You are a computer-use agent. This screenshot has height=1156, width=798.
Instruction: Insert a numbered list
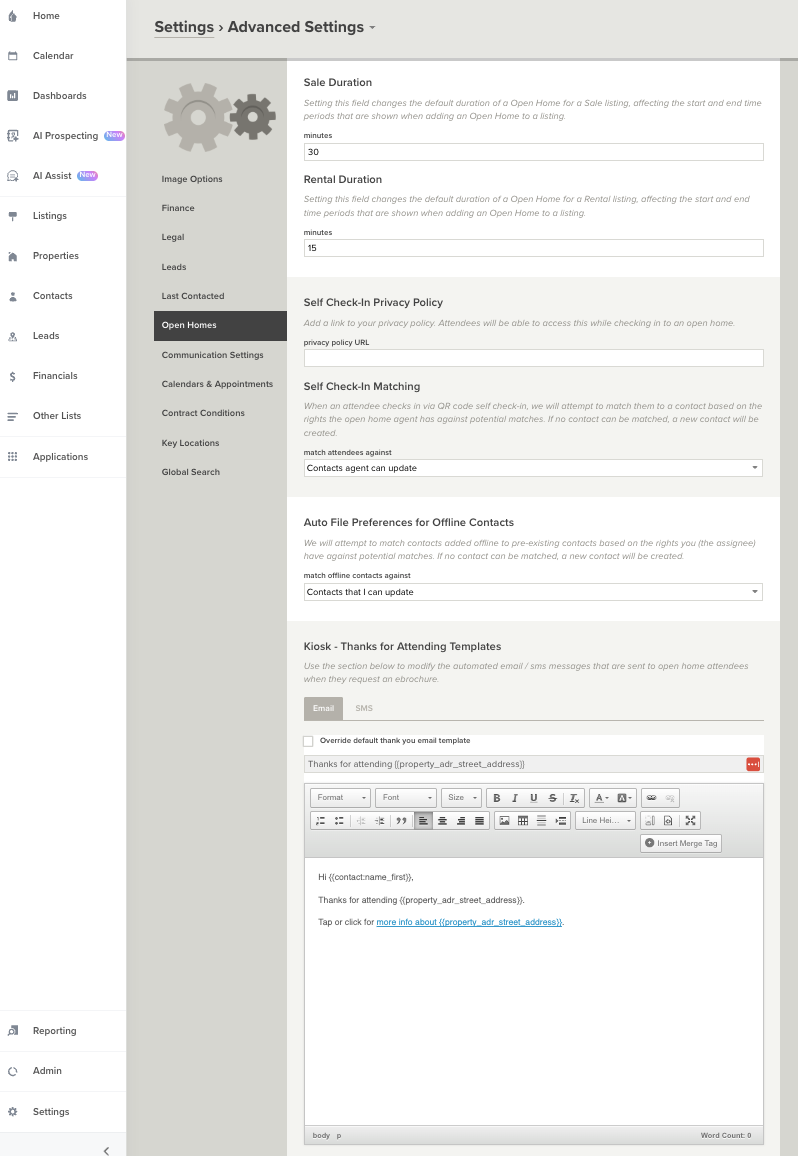[320, 821]
